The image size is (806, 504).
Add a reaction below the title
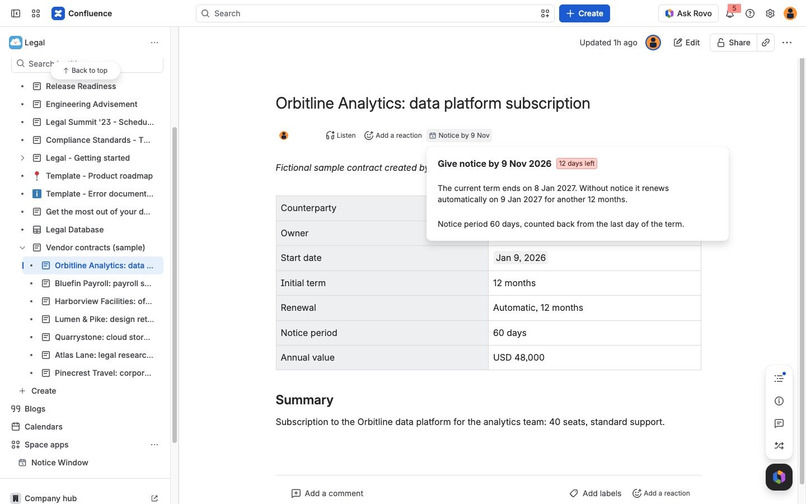pos(393,135)
